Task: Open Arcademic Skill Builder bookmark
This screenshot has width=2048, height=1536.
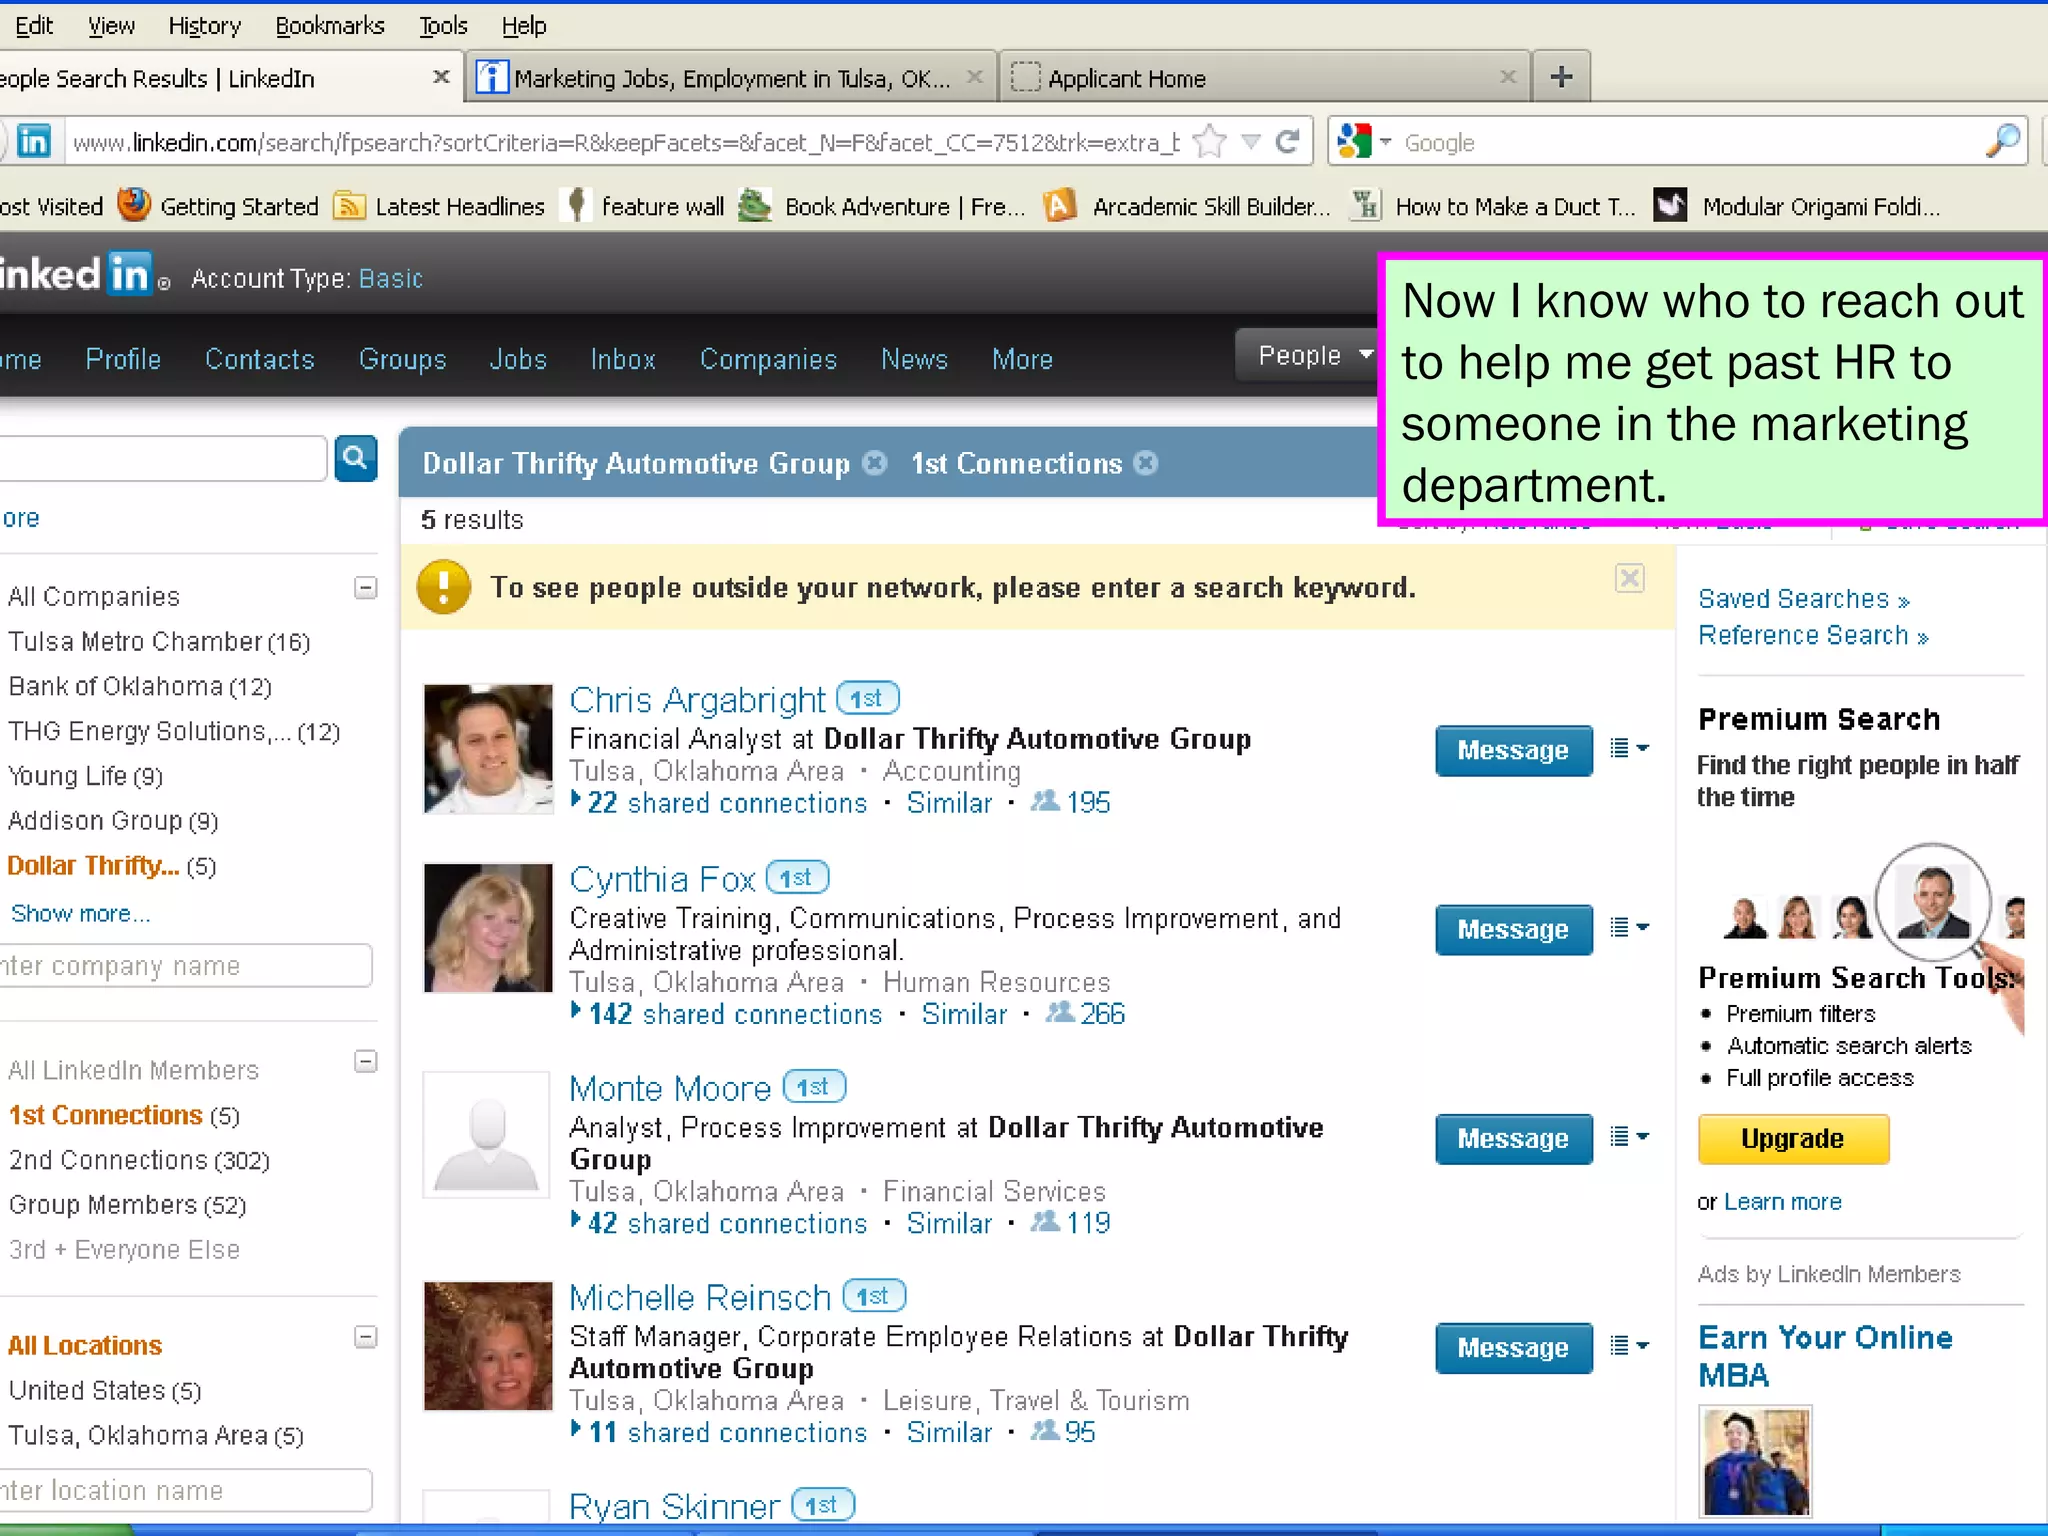Action: pyautogui.click(x=1187, y=206)
